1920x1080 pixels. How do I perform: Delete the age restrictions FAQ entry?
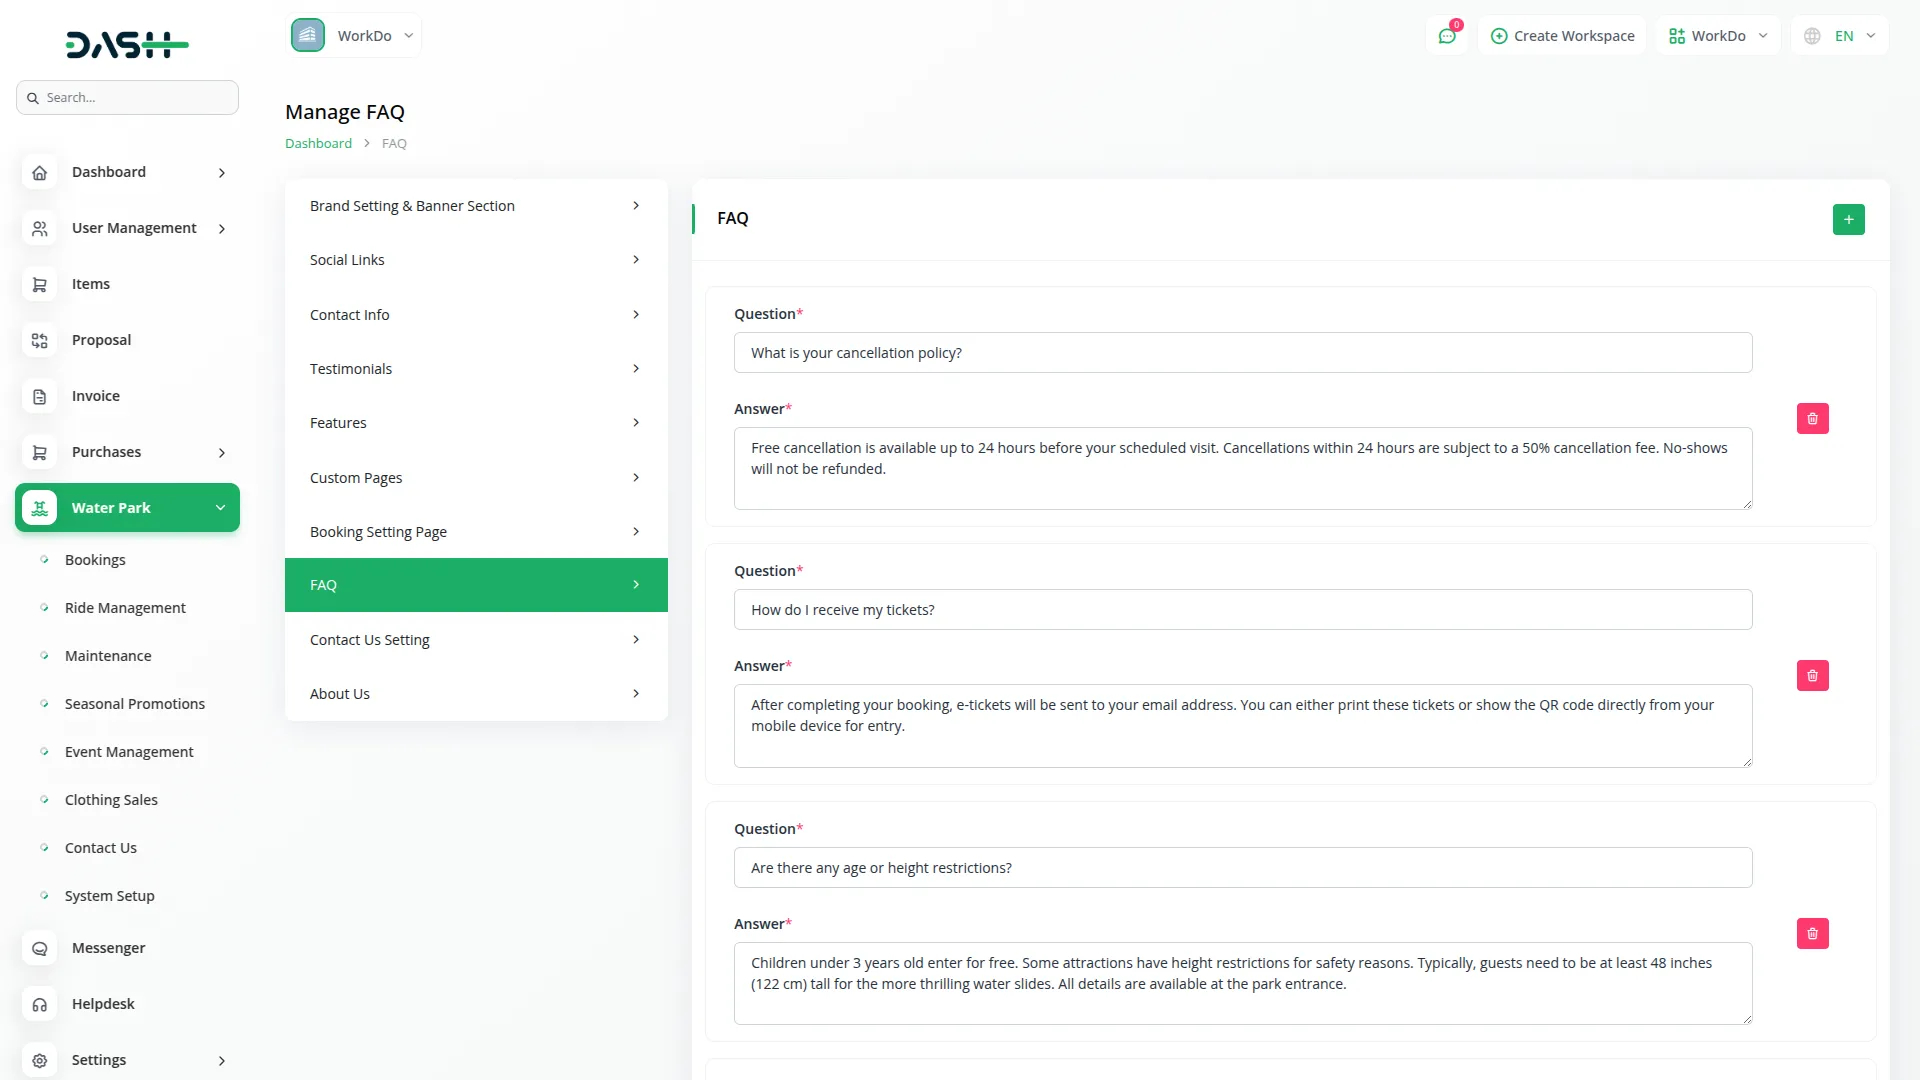click(1812, 934)
